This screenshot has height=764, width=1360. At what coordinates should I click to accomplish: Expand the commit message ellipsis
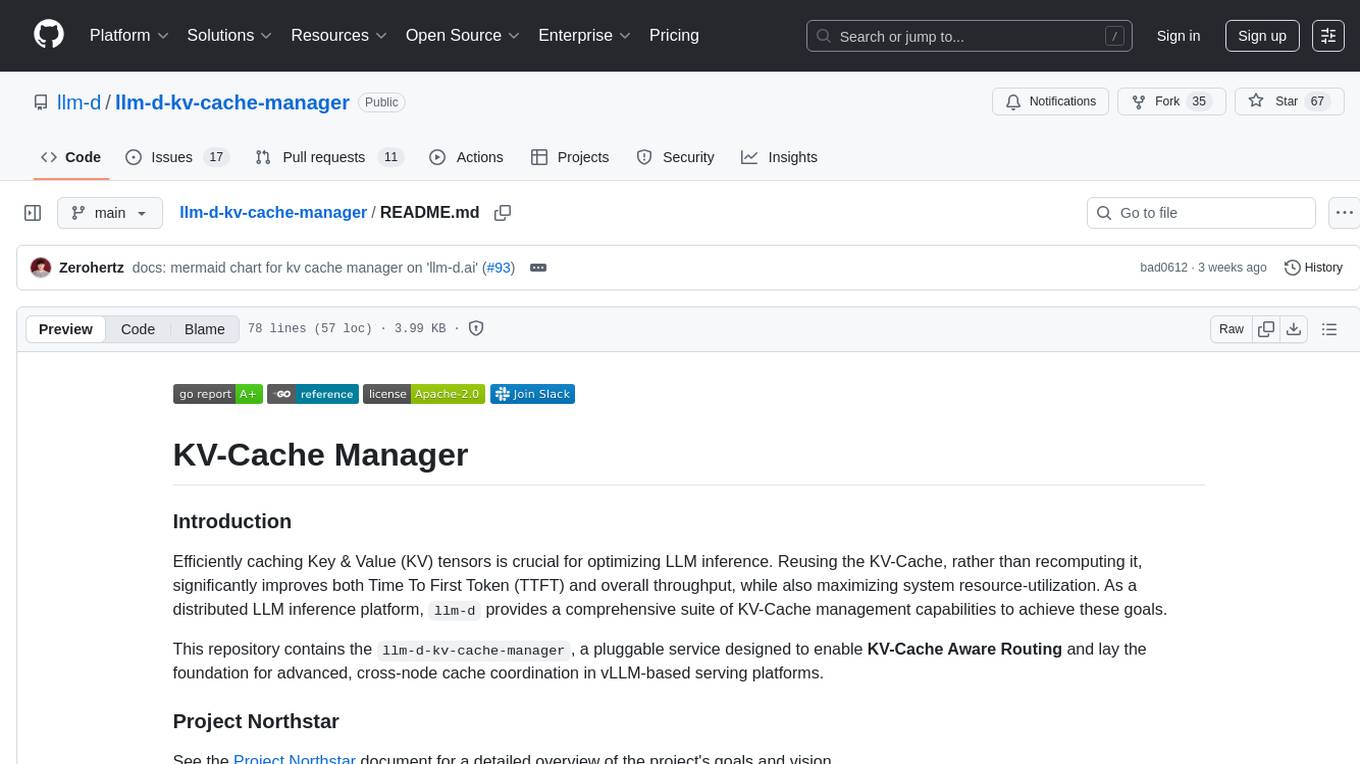click(x=538, y=267)
